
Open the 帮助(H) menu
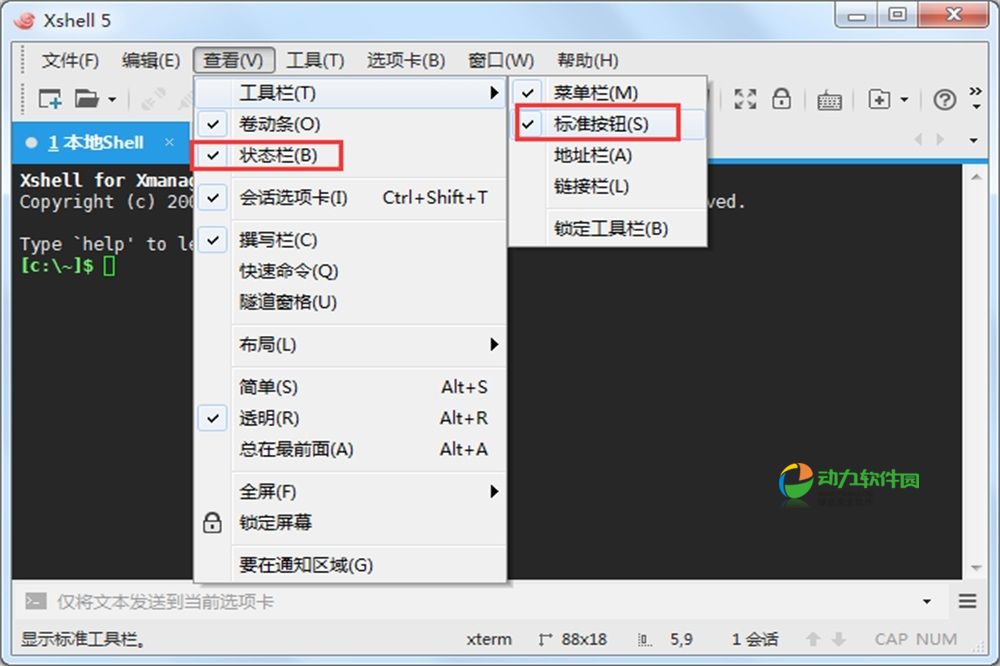point(587,61)
